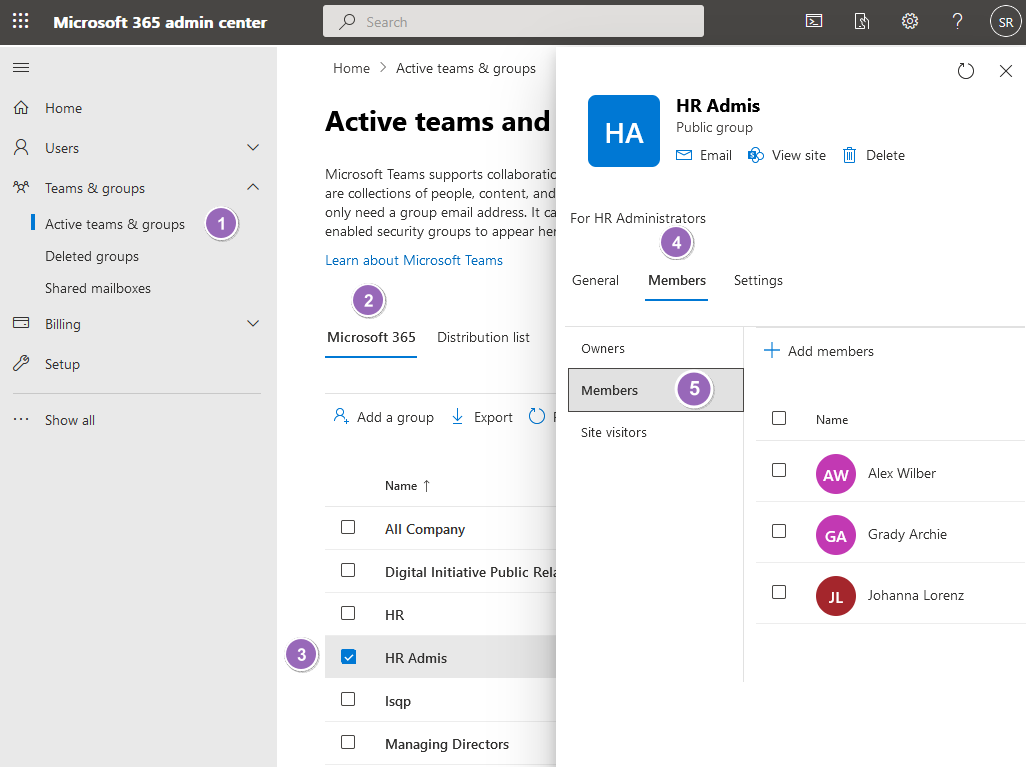Screen dimensions: 1026x767
Task: Close the HR Admis details panel
Action: [x=1006, y=71]
